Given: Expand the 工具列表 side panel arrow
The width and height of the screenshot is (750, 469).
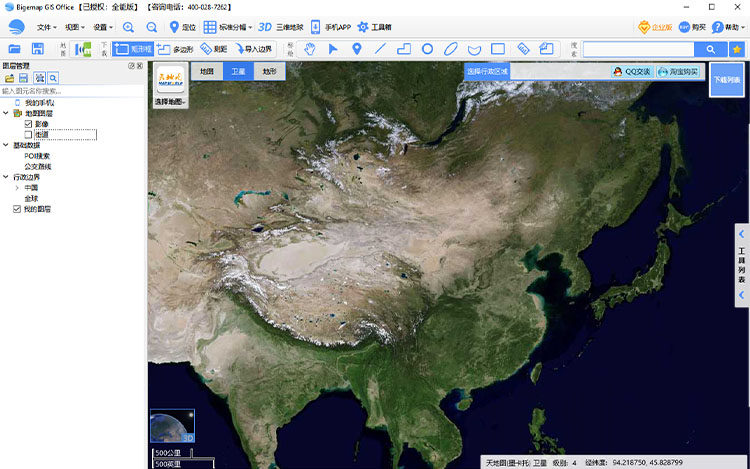Looking at the screenshot, I should 741,234.
